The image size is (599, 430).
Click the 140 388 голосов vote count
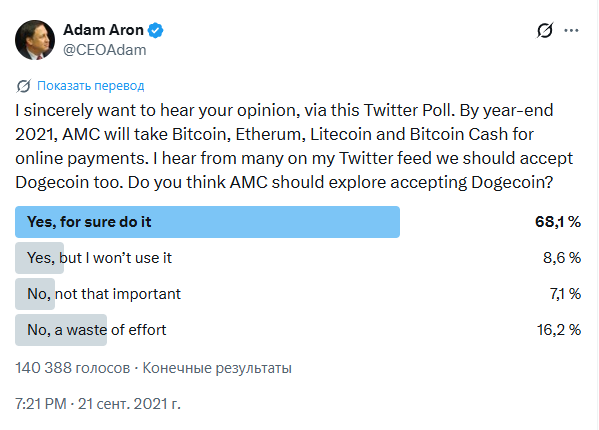[73, 368]
